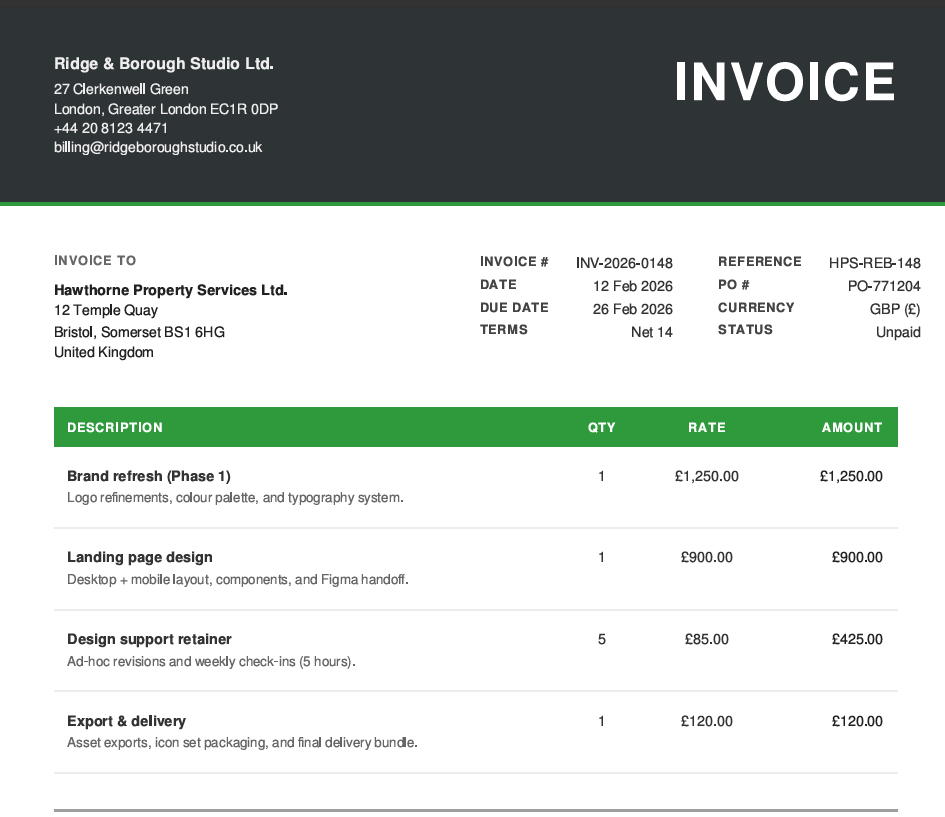Click invoice number INV-2026-0148
This screenshot has width=945, height=817.
pyautogui.click(x=624, y=263)
